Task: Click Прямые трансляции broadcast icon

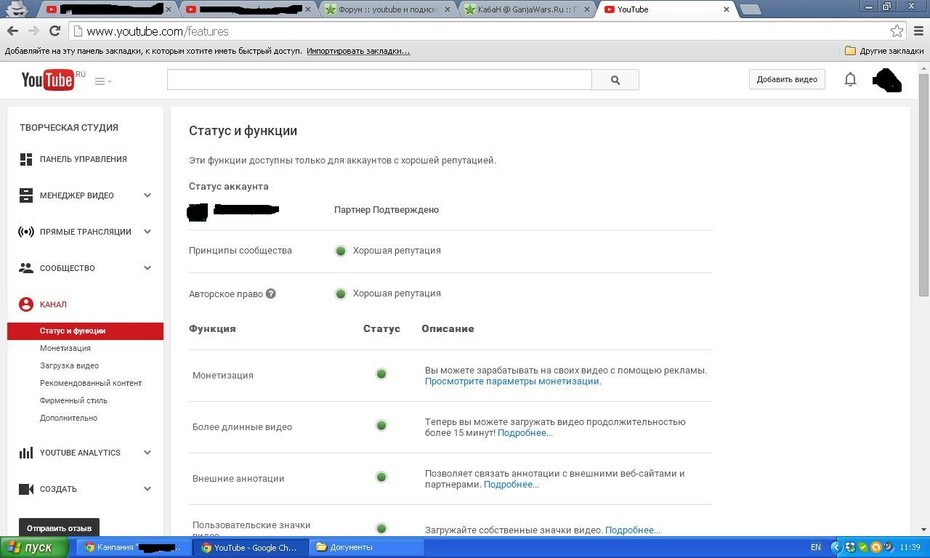Action: click(x=26, y=231)
